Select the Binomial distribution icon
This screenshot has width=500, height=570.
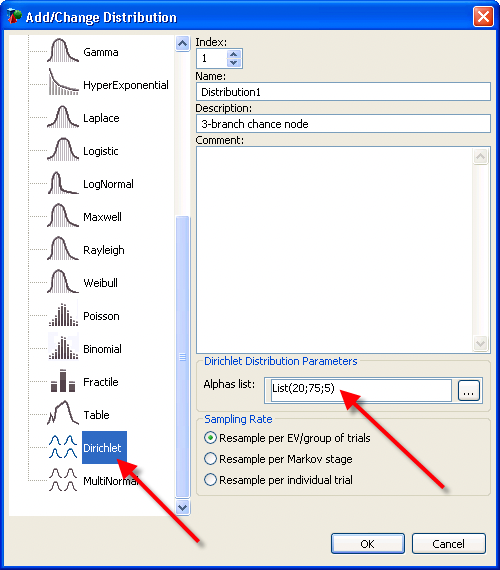[64, 348]
